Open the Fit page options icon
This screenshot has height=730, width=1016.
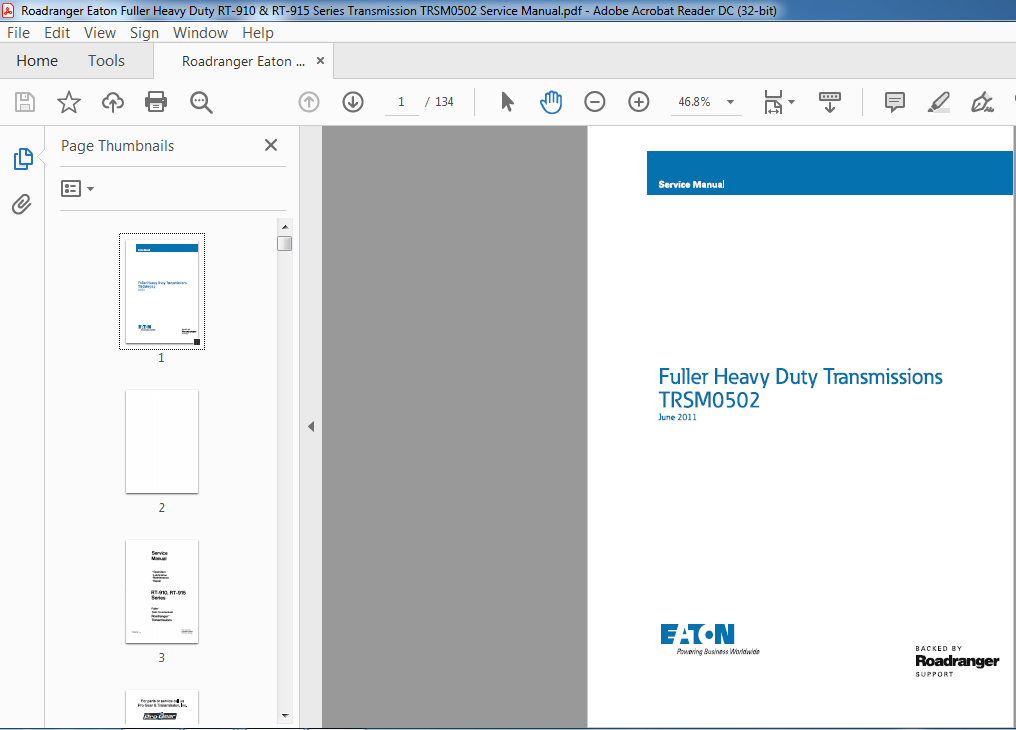pyautogui.click(x=773, y=102)
